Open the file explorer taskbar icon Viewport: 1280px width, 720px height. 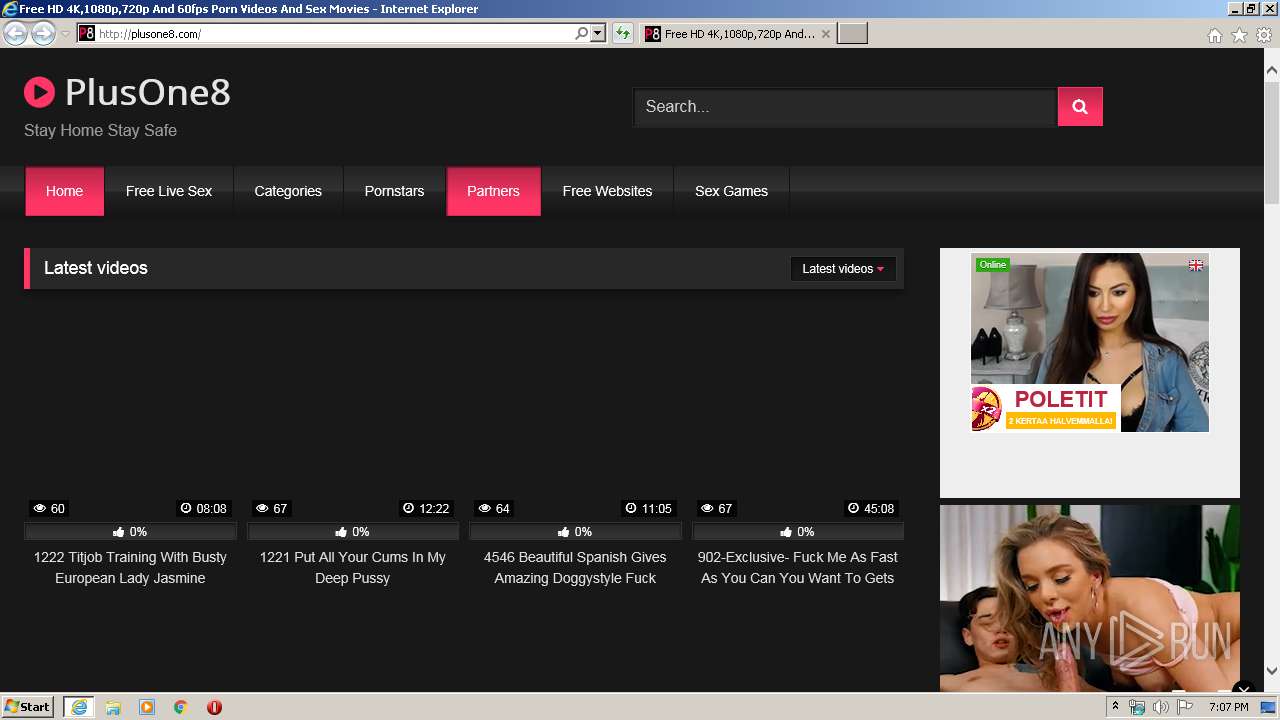(113, 707)
